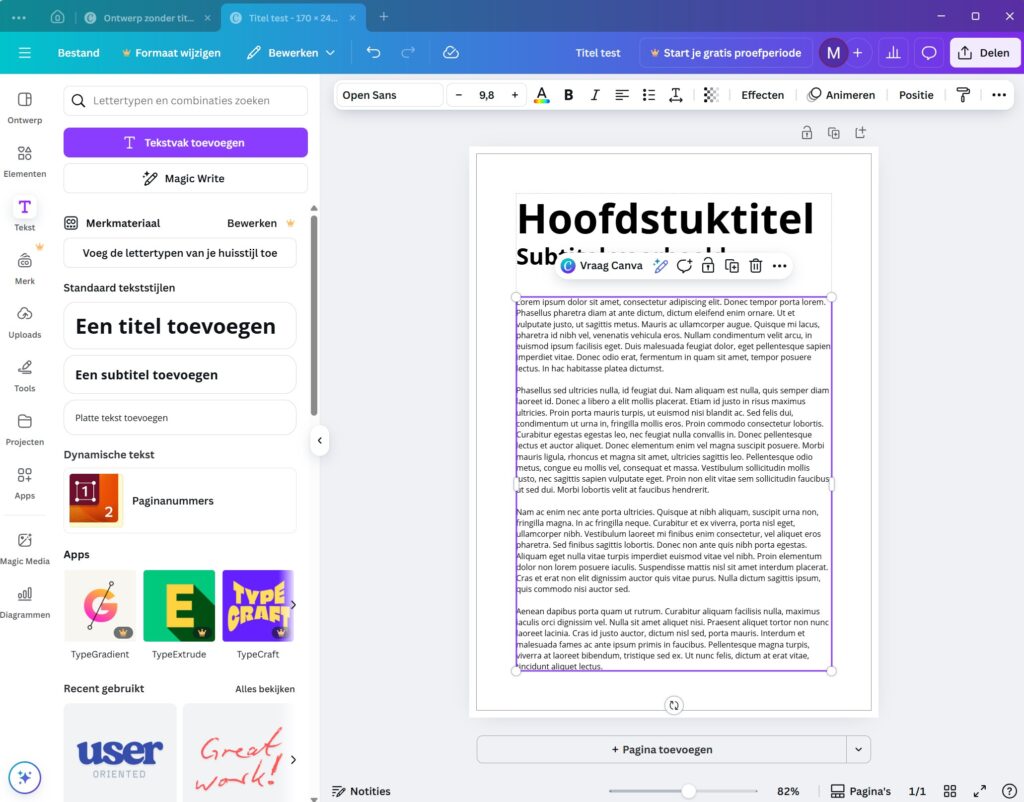Expand options next to Pagina toevoegen
Viewport: 1024px width, 802px height.
pyautogui.click(x=857, y=749)
